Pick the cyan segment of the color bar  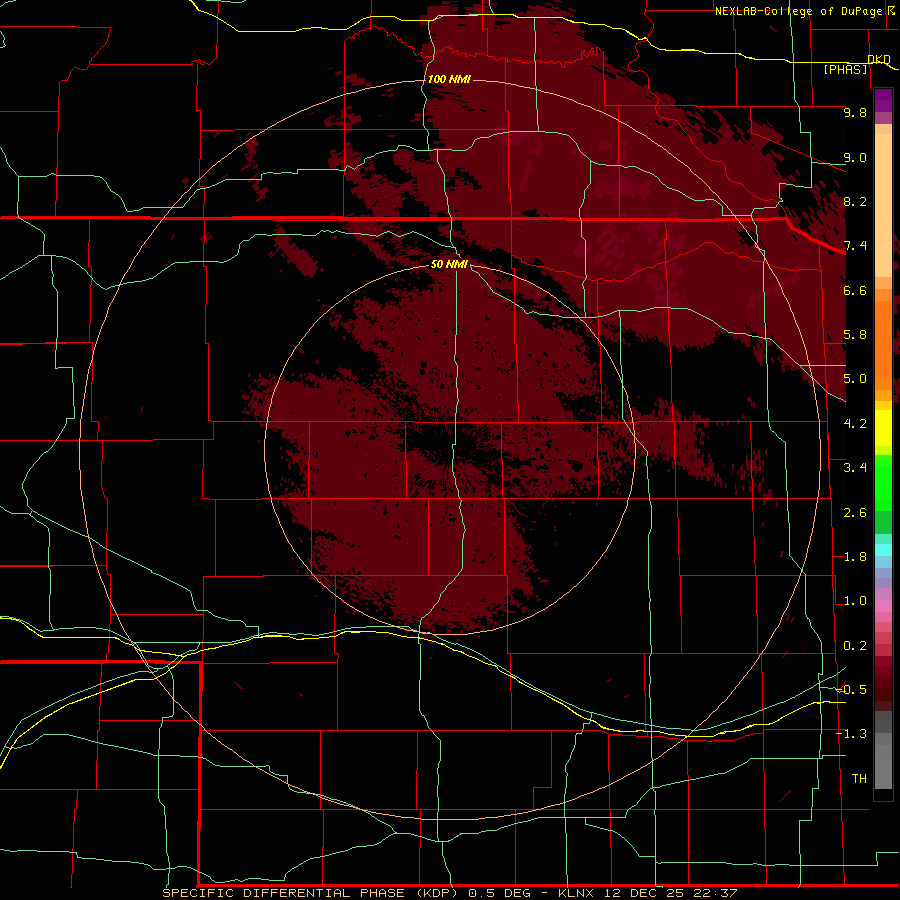pyautogui.click(x=883, y=550)
